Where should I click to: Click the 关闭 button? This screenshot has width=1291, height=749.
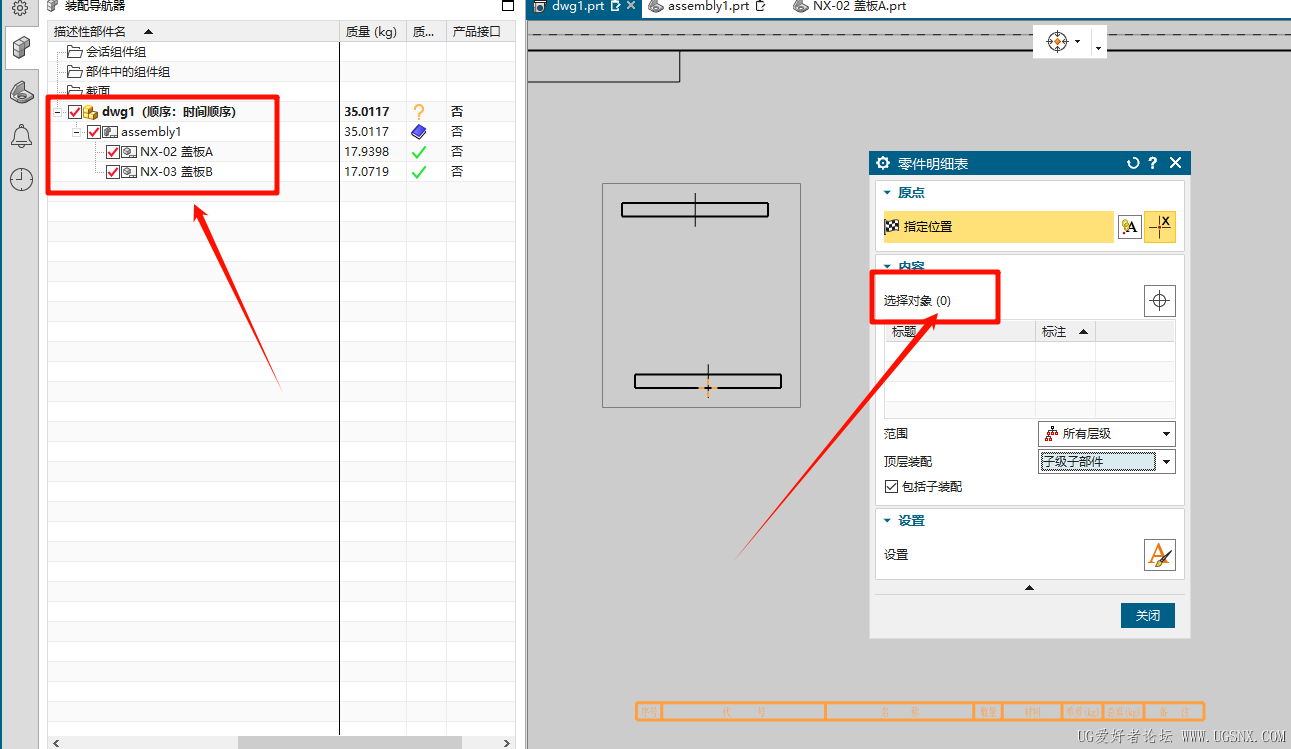tap(1148, 615)
